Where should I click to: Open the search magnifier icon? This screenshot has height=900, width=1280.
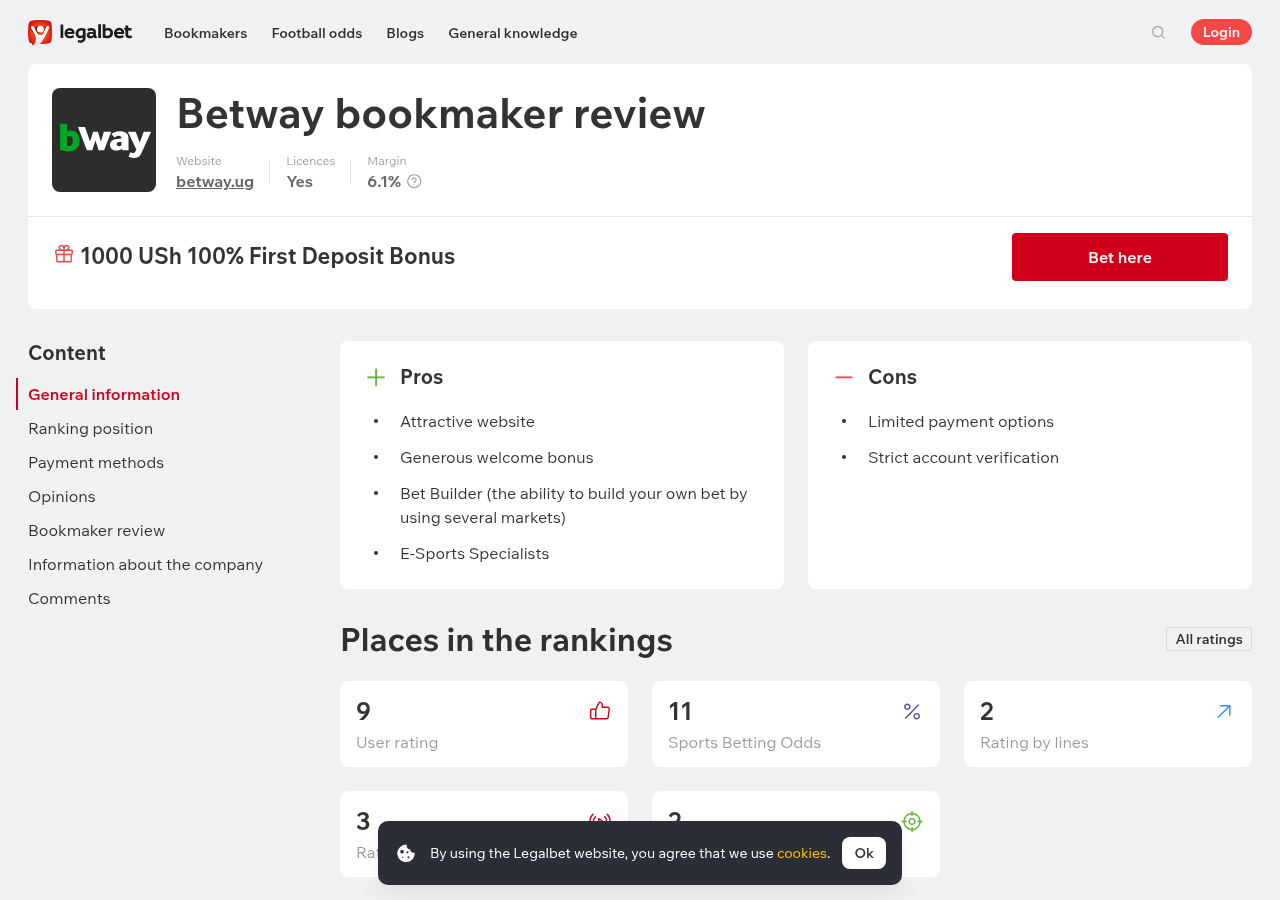pos(1158,32)
